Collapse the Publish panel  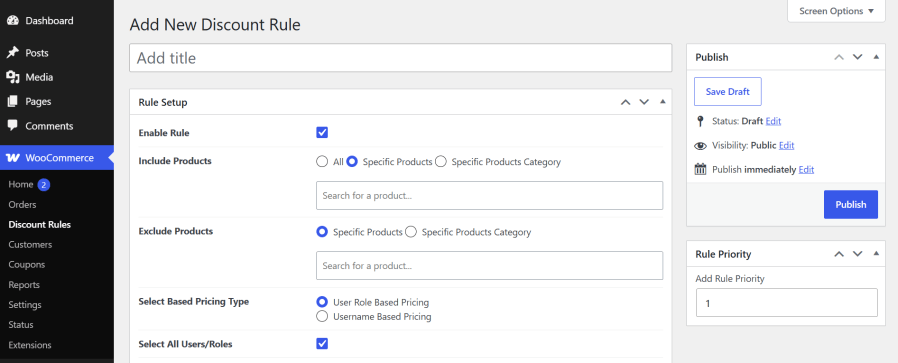tap(876, 57)
